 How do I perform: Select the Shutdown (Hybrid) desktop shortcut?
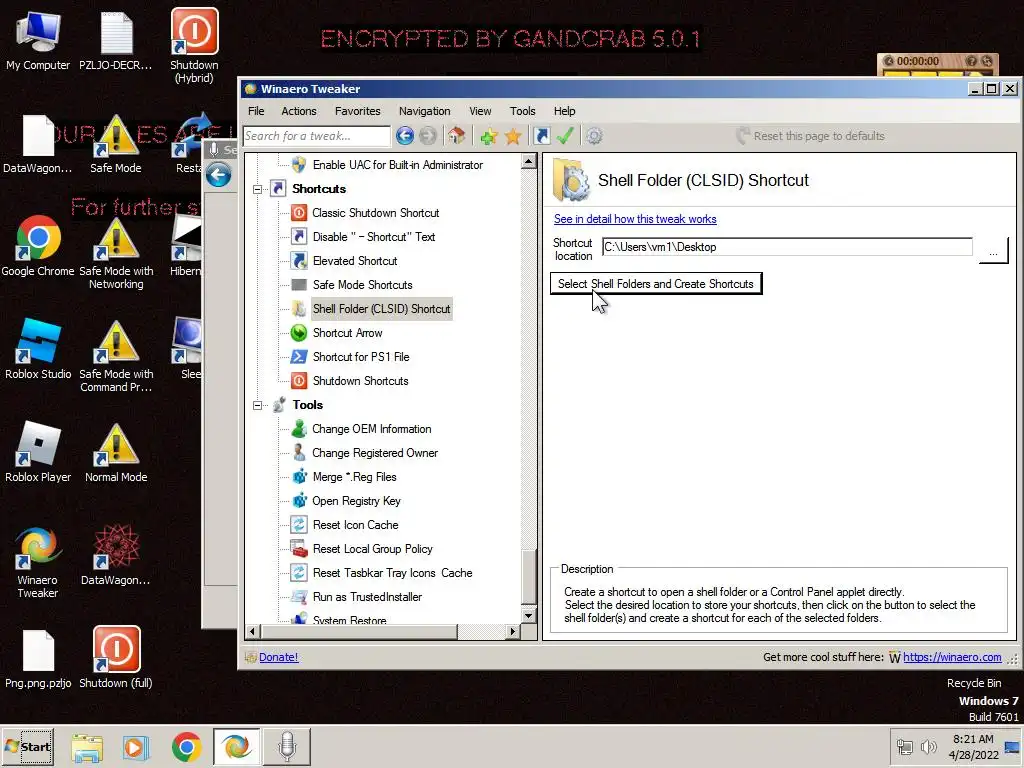pyautogui.click(x=194, y=46)
